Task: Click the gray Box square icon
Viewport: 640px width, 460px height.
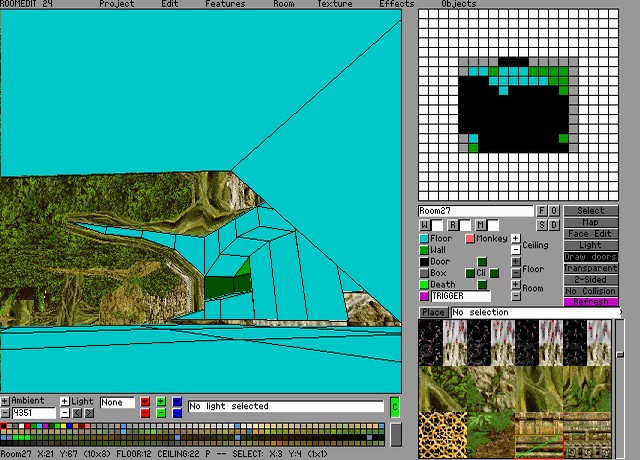Action: [424, 273]
